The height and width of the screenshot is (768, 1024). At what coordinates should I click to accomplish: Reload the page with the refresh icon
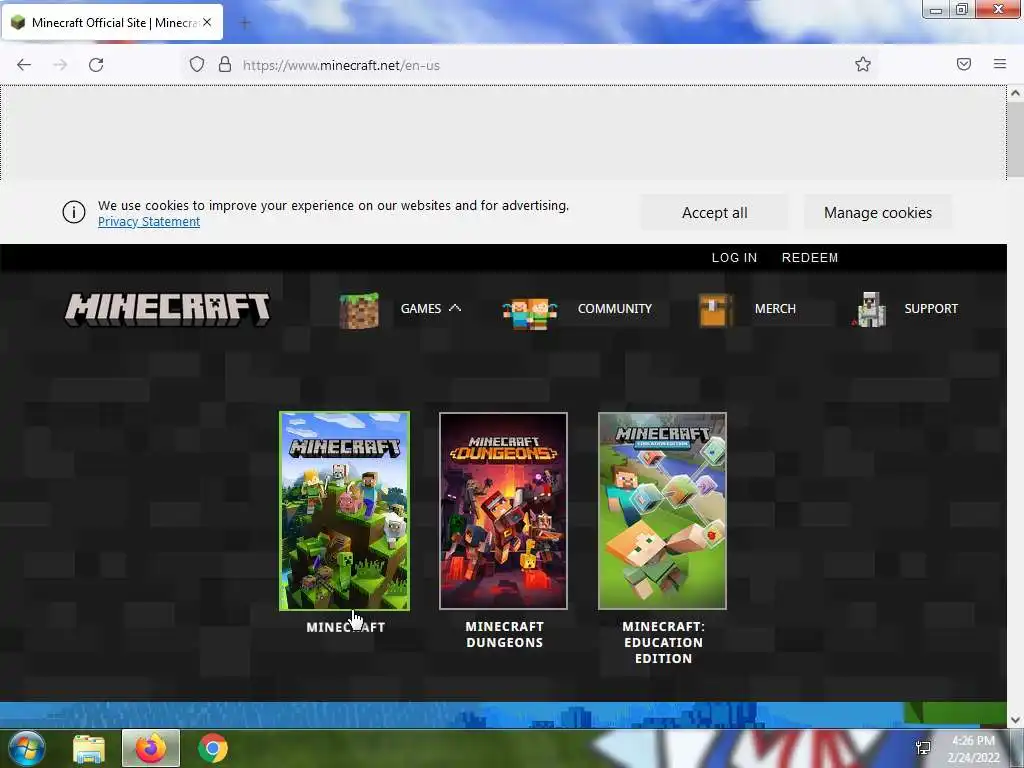coord(96,65)
